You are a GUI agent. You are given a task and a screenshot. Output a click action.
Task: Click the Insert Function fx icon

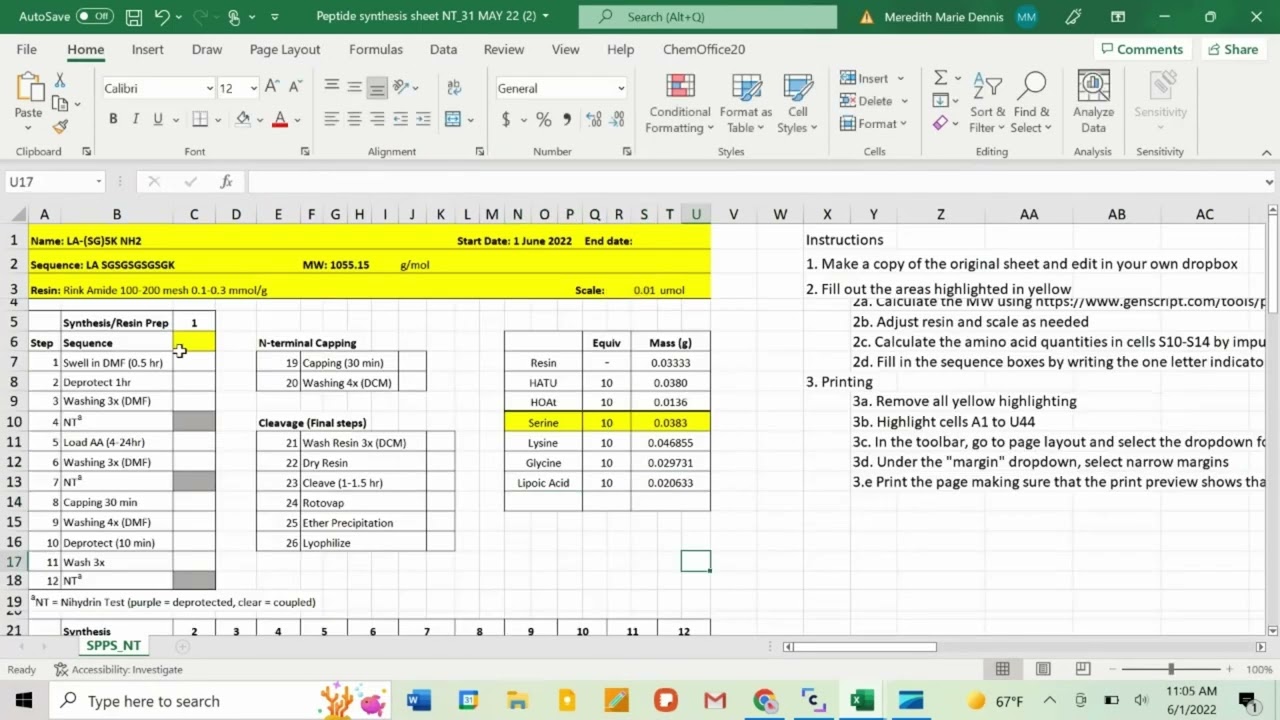(227, 181)
